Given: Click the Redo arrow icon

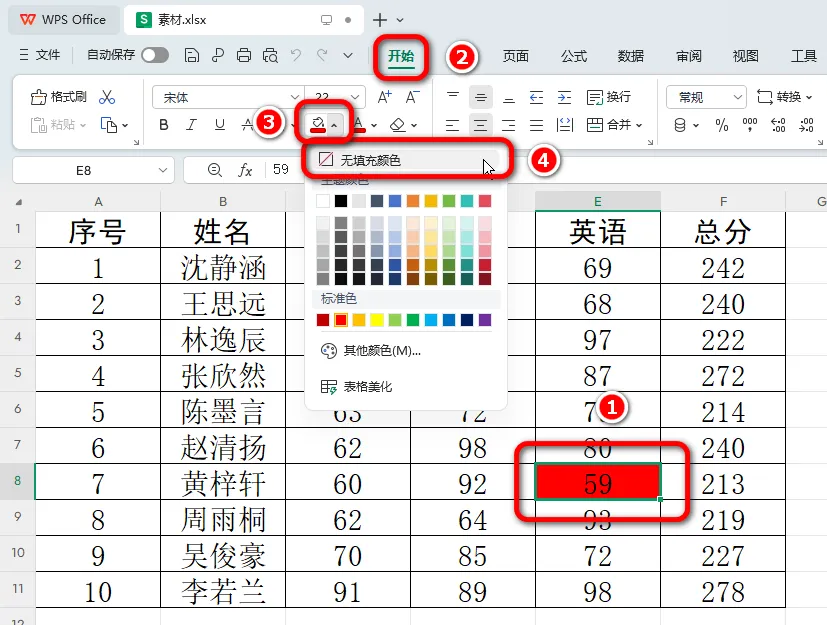Looking at the screenshot, I should (x=322, y=55).
